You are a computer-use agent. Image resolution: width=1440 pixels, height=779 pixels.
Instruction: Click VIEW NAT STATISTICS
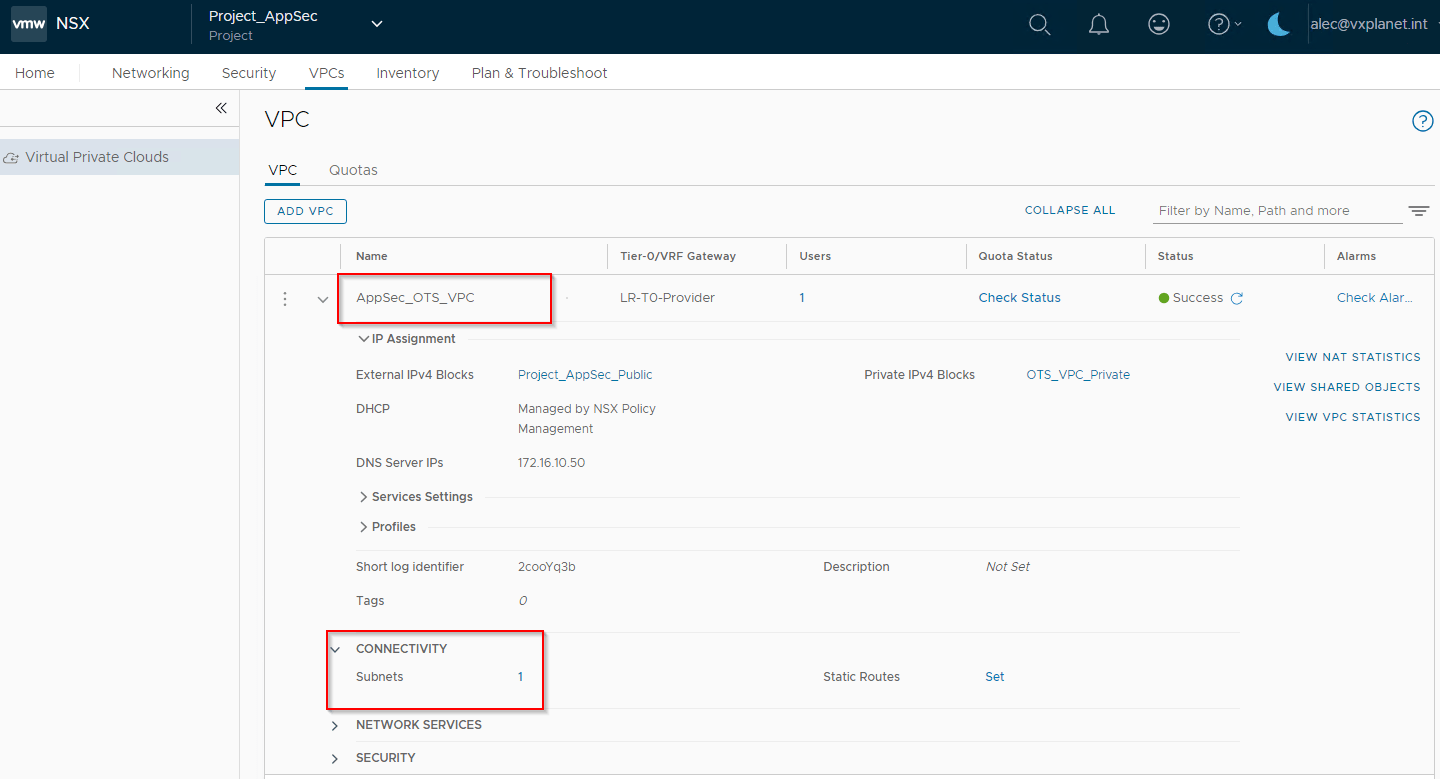coord(1353,357)
